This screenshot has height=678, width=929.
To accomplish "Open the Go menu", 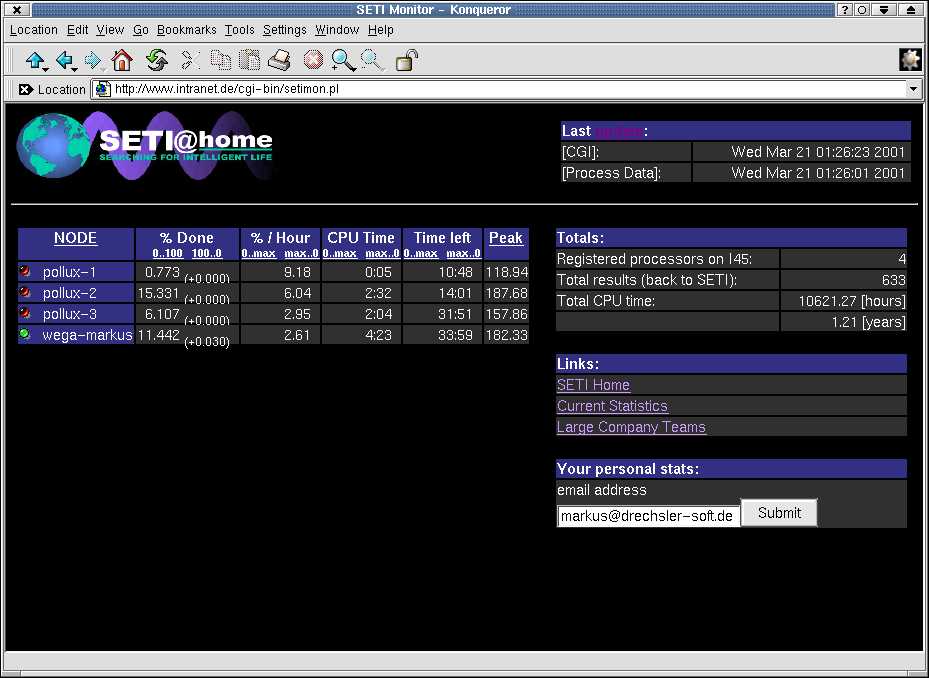I will 140,30.
